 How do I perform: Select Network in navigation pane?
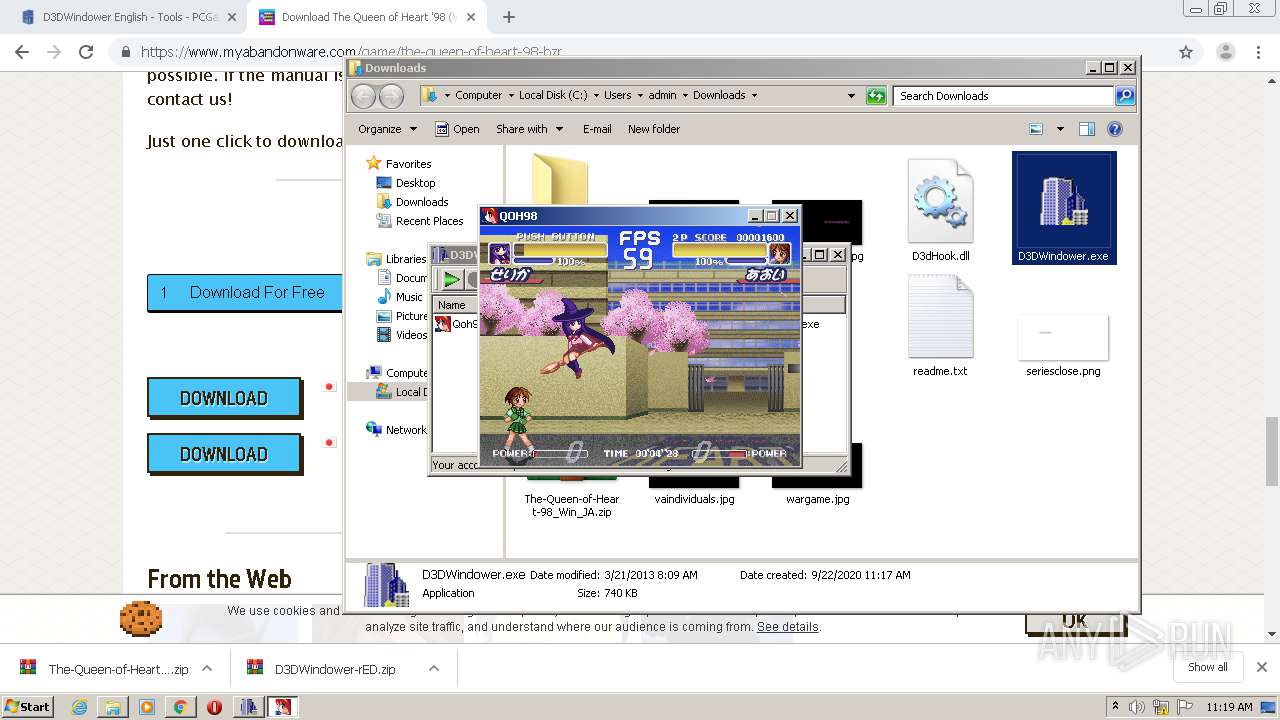[x=406, y=430]
